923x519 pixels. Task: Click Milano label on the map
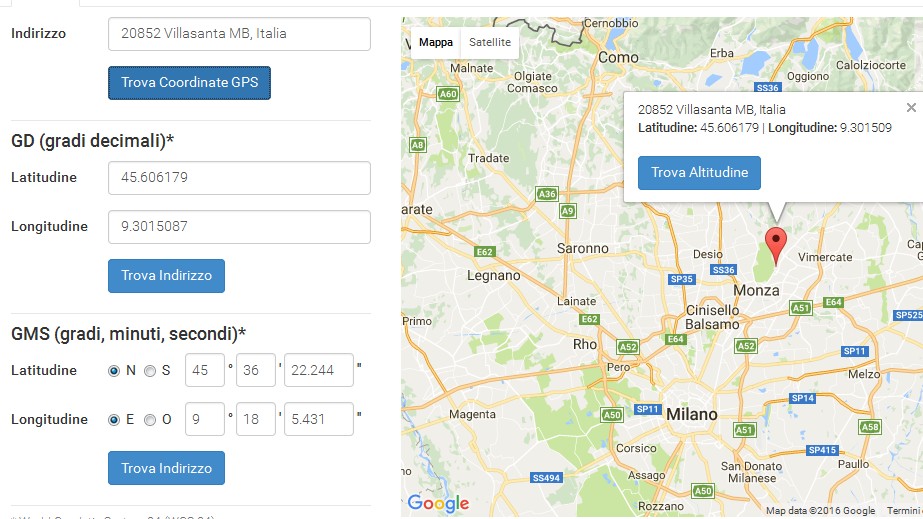692,414
